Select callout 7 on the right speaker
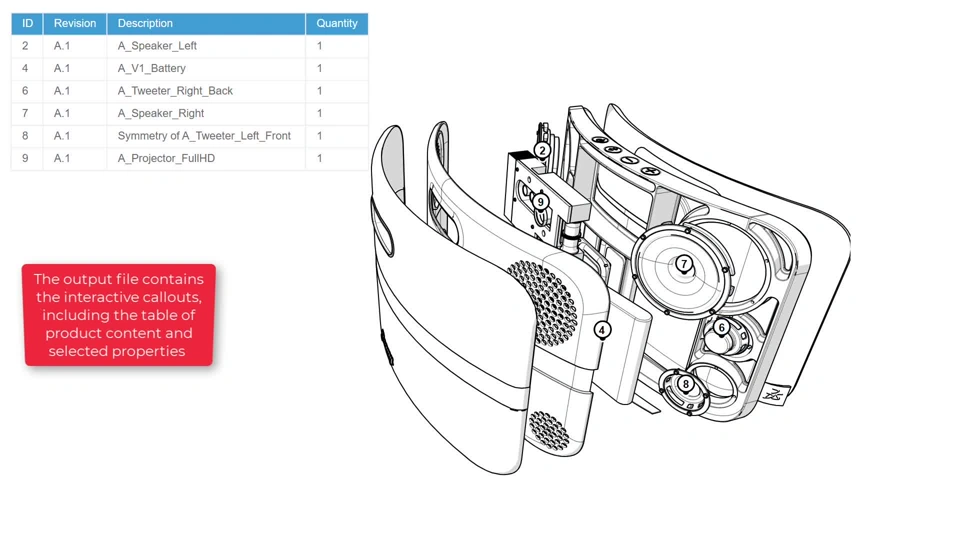This screenshot has height=540, width=960. click(684, 264)
